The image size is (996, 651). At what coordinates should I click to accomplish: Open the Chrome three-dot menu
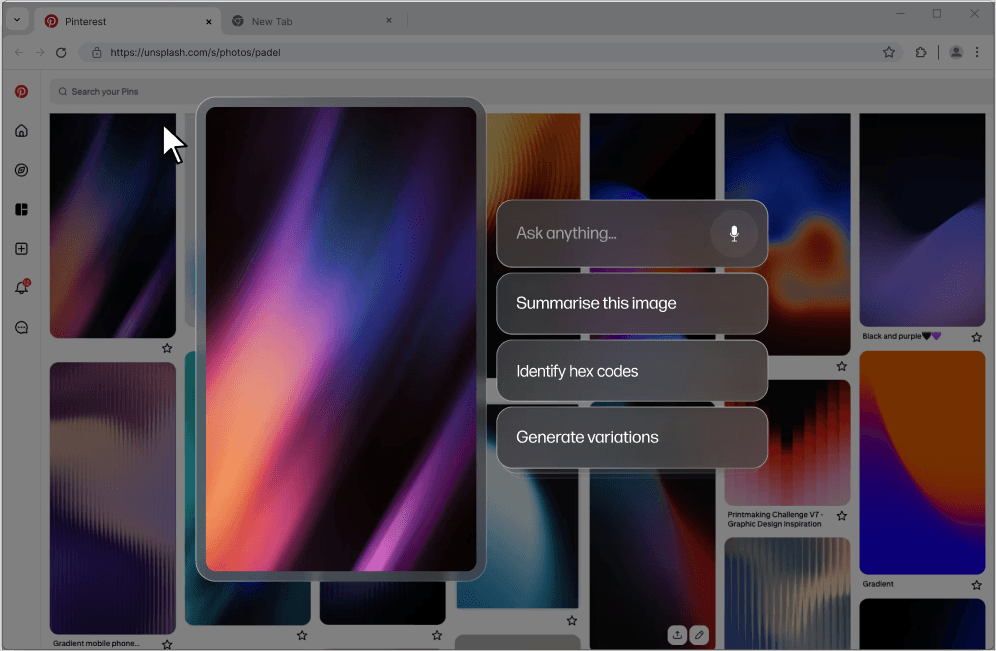click(x=977, y=53)
